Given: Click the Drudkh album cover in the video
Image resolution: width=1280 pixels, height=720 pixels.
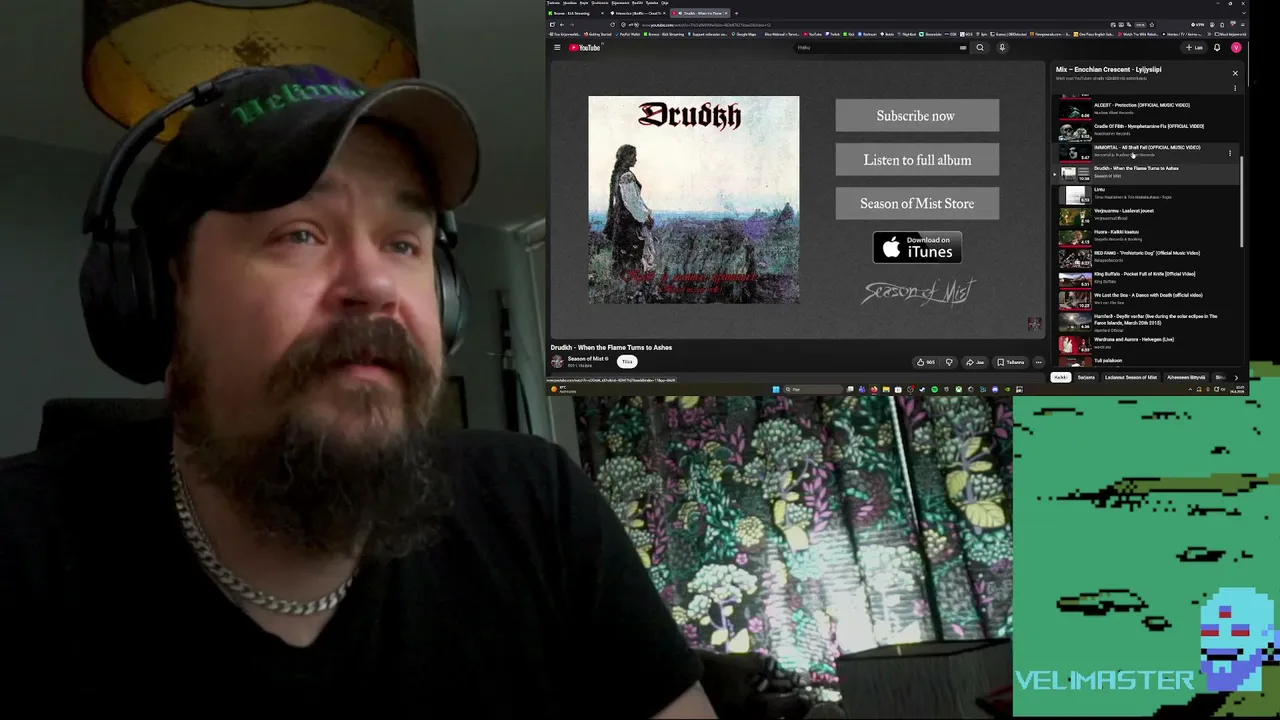Looking at the screenshot, I should coord(694,199).
